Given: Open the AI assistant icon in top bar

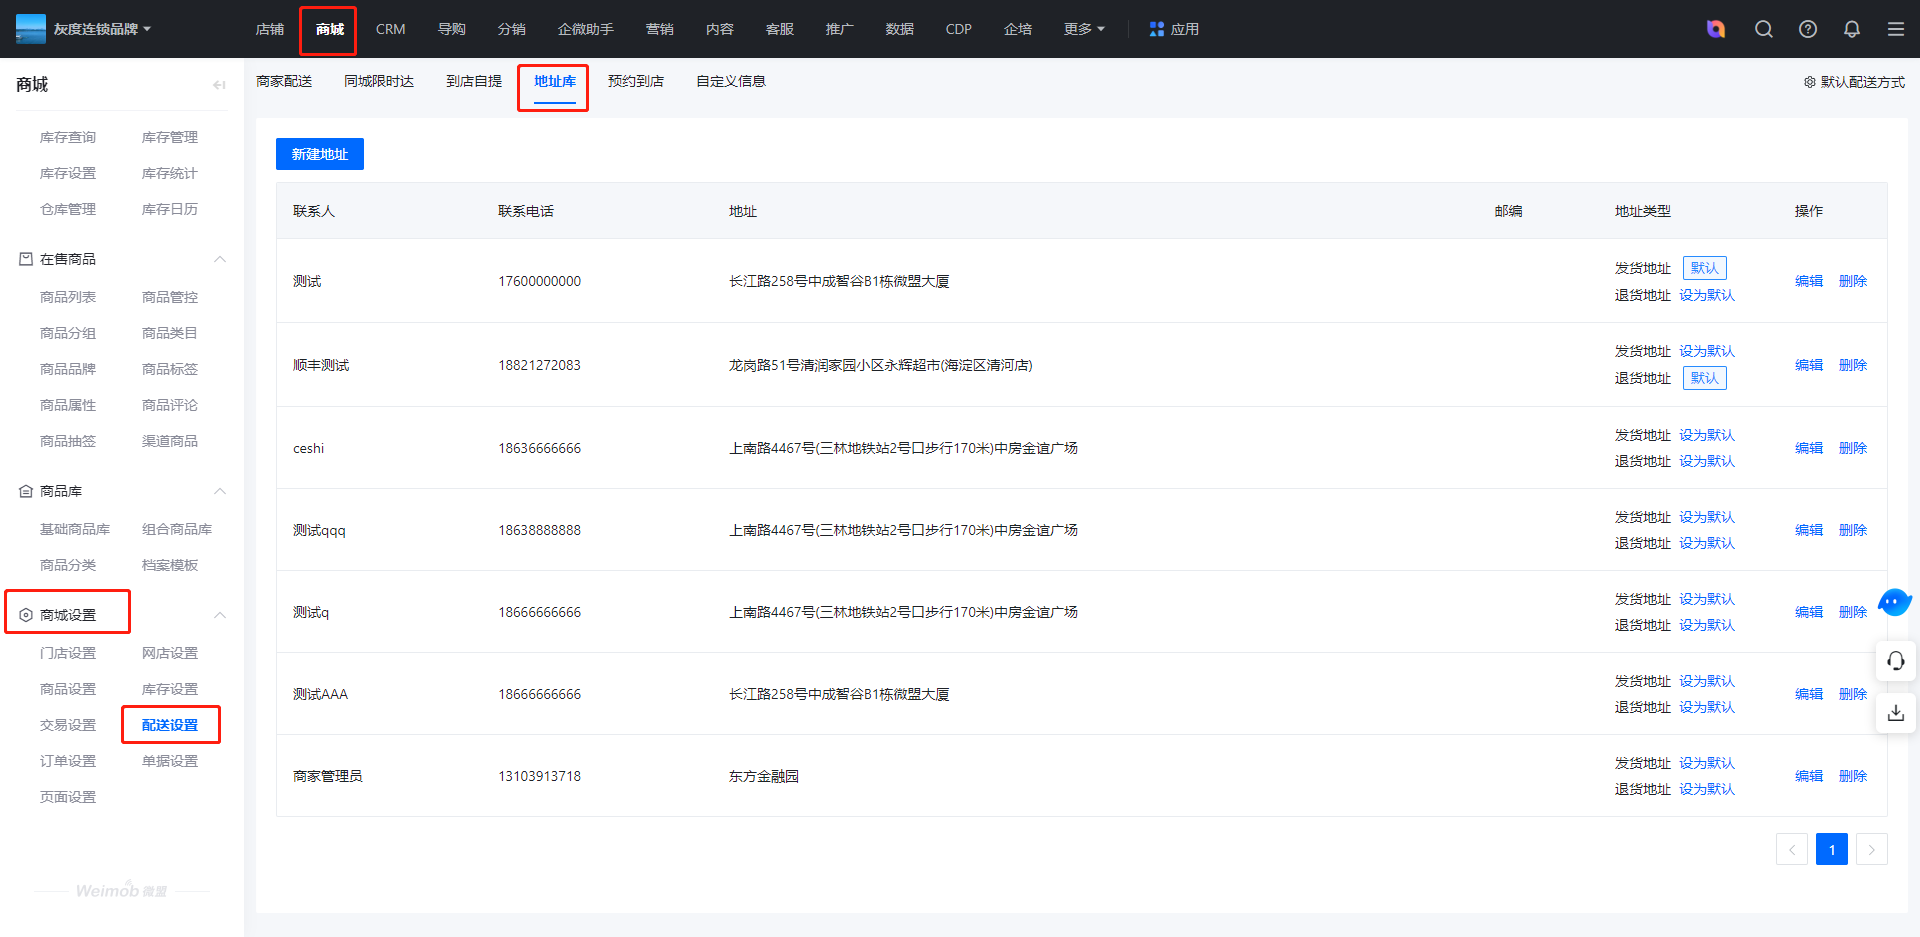Looking at the screenshot, I should pyautogui.click(x=1716, y=29).
